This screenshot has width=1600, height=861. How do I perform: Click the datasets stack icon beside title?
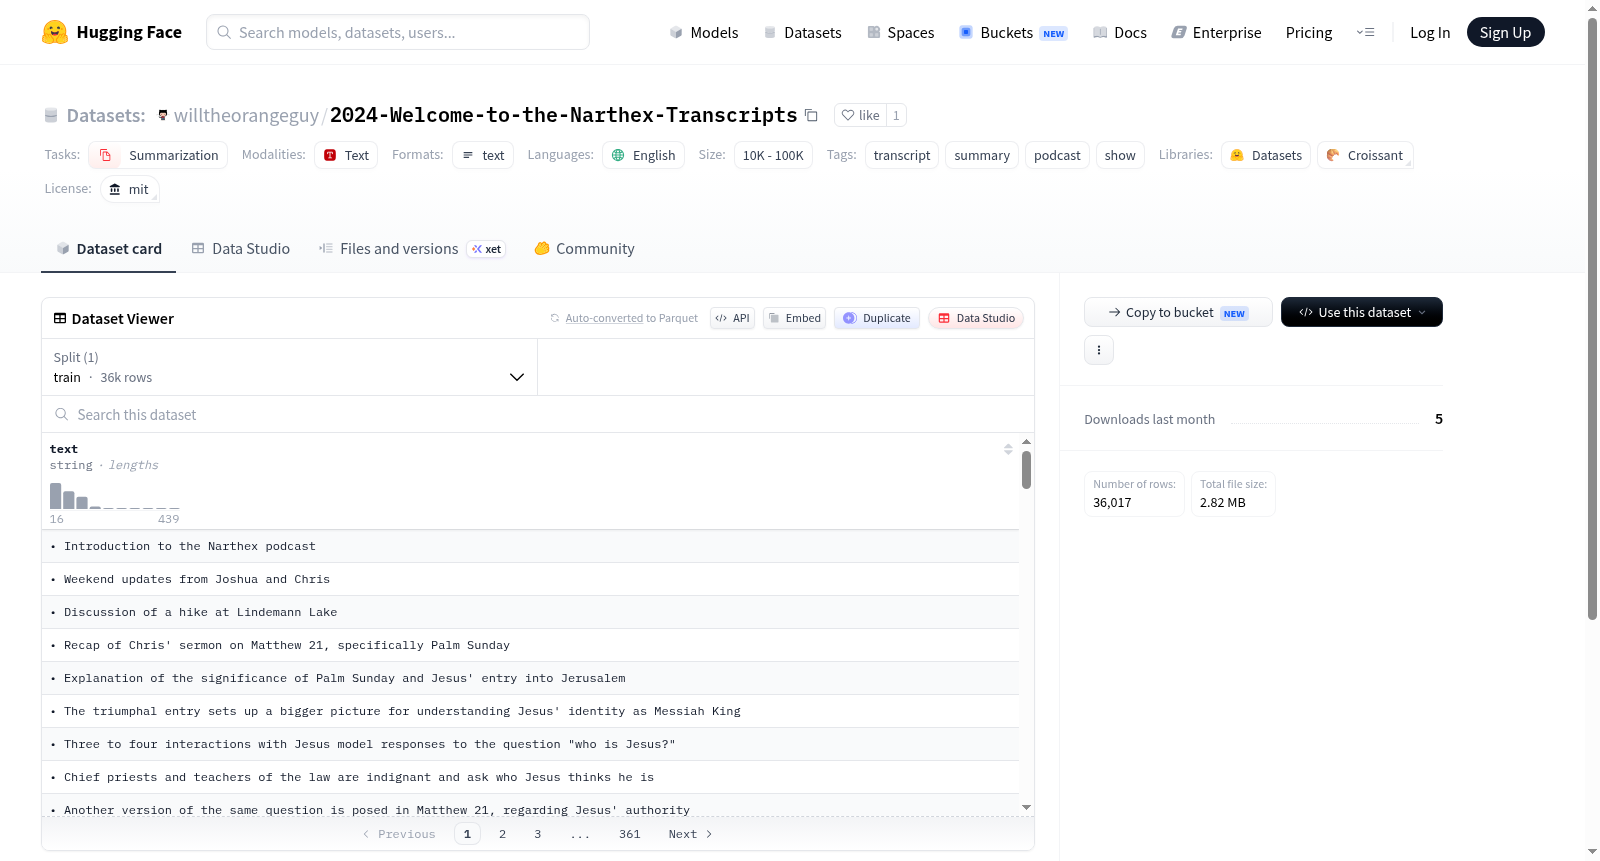[x=51, y=115]
